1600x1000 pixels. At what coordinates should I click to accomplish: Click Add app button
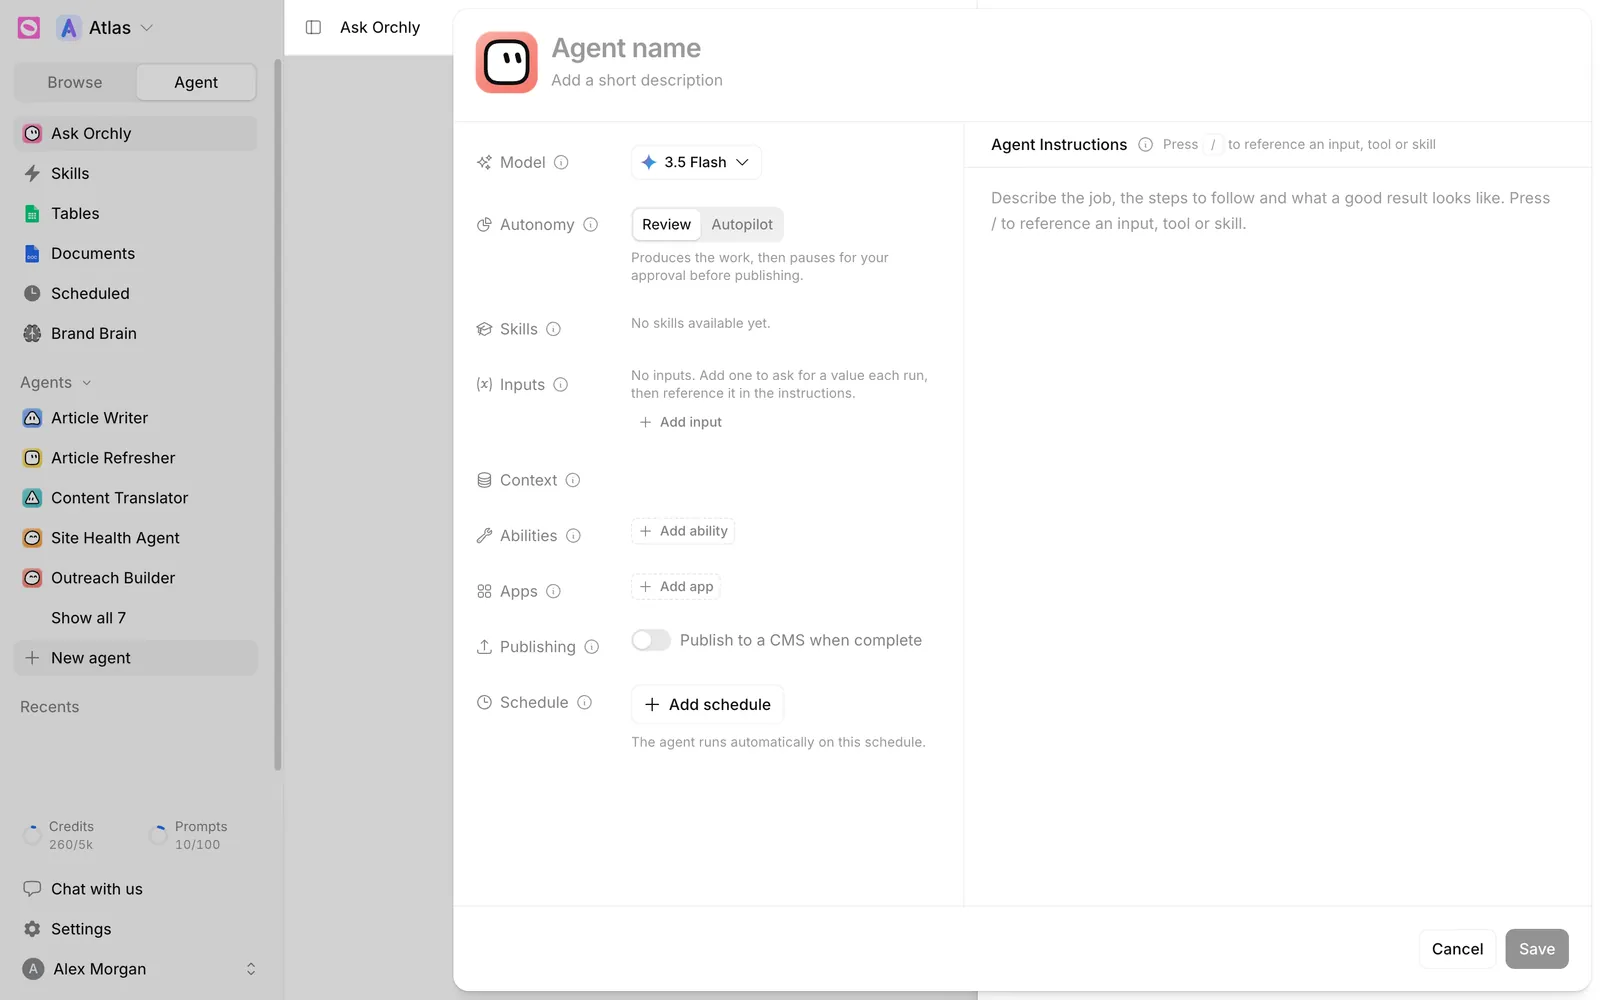[676, 587]
